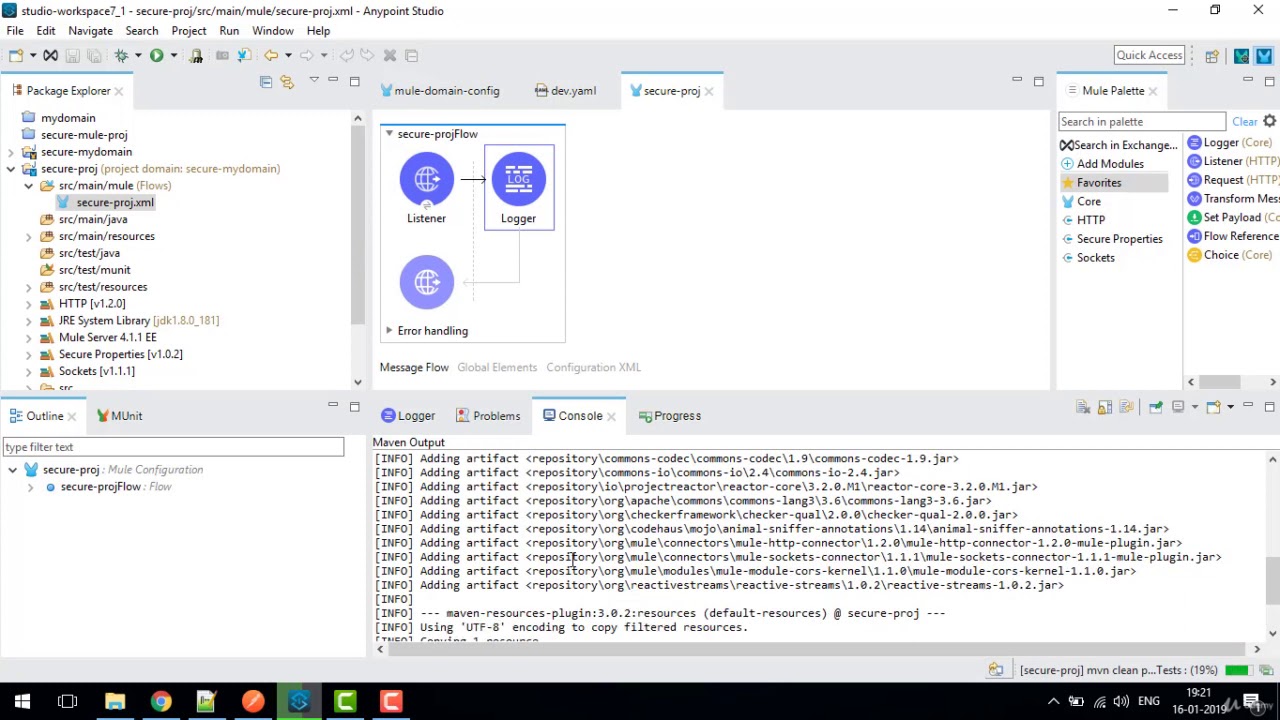Collapse the secure-proj project node
The image size is (1280, 720).
coord(11,169)
